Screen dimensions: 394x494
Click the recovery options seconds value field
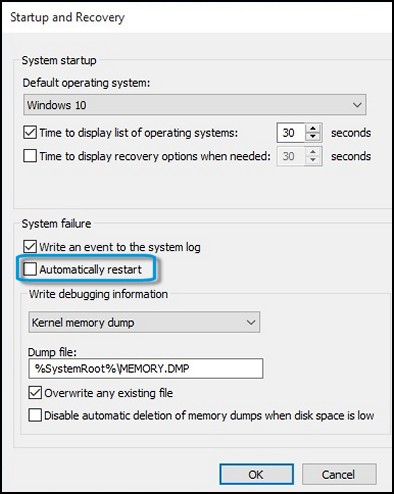point(291,156)
